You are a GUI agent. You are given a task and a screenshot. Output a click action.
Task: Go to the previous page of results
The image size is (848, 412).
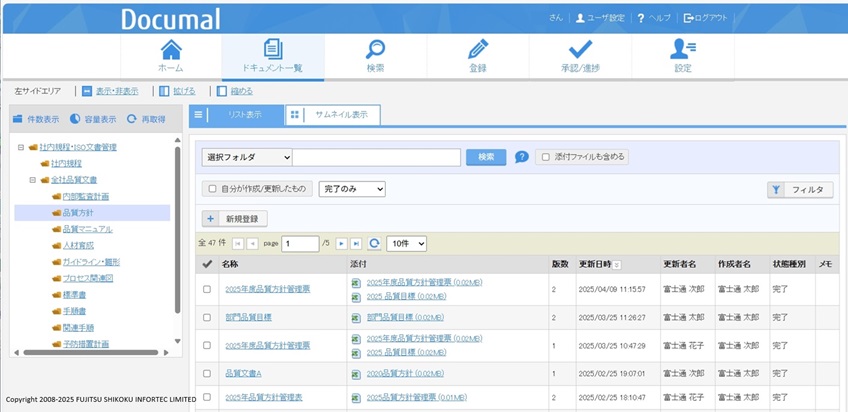[252, 244]
